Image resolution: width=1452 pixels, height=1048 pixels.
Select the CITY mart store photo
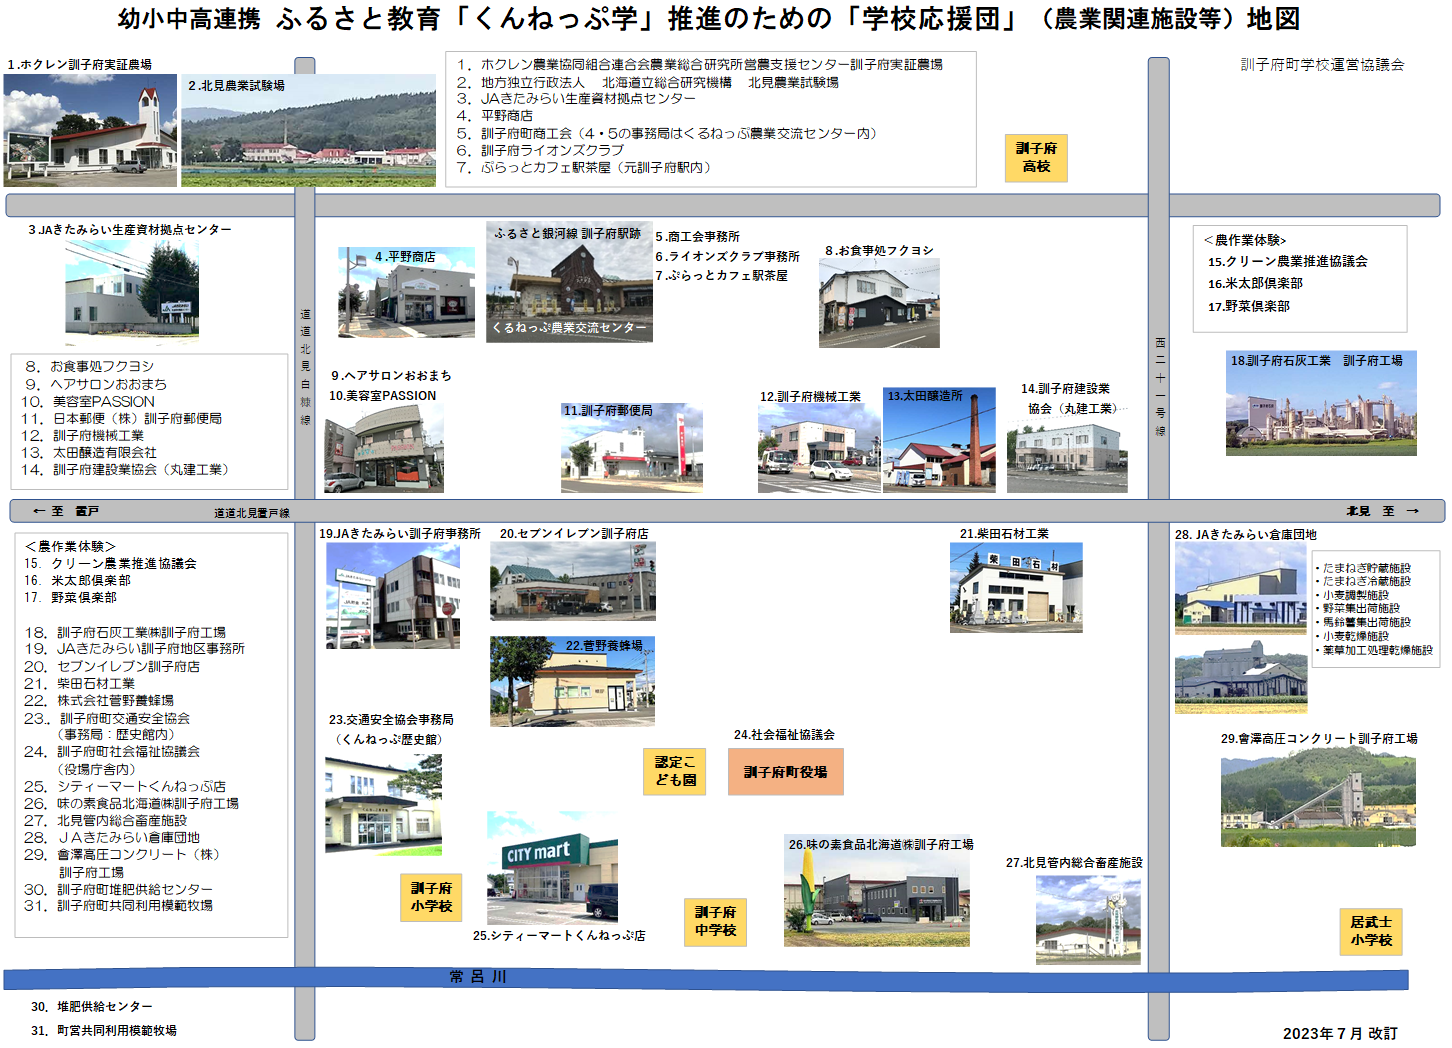coord(552,867)
